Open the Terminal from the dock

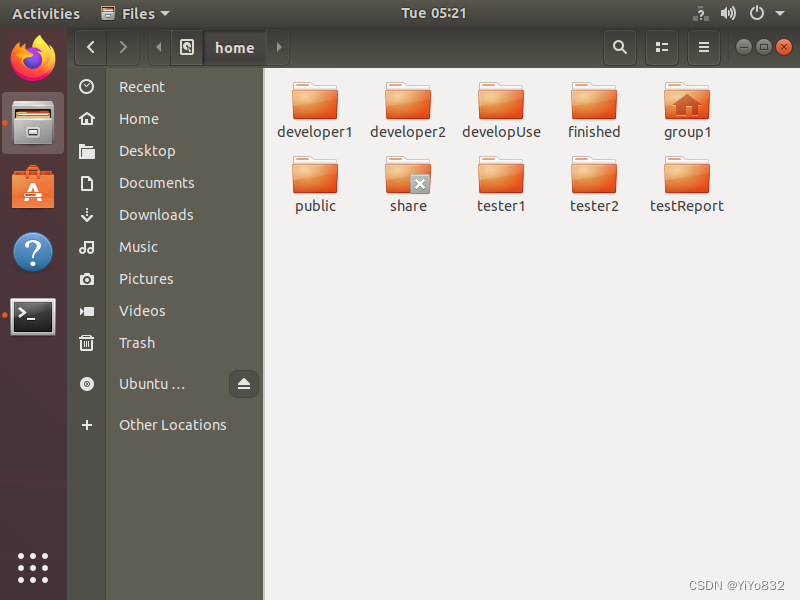[33, 316]
